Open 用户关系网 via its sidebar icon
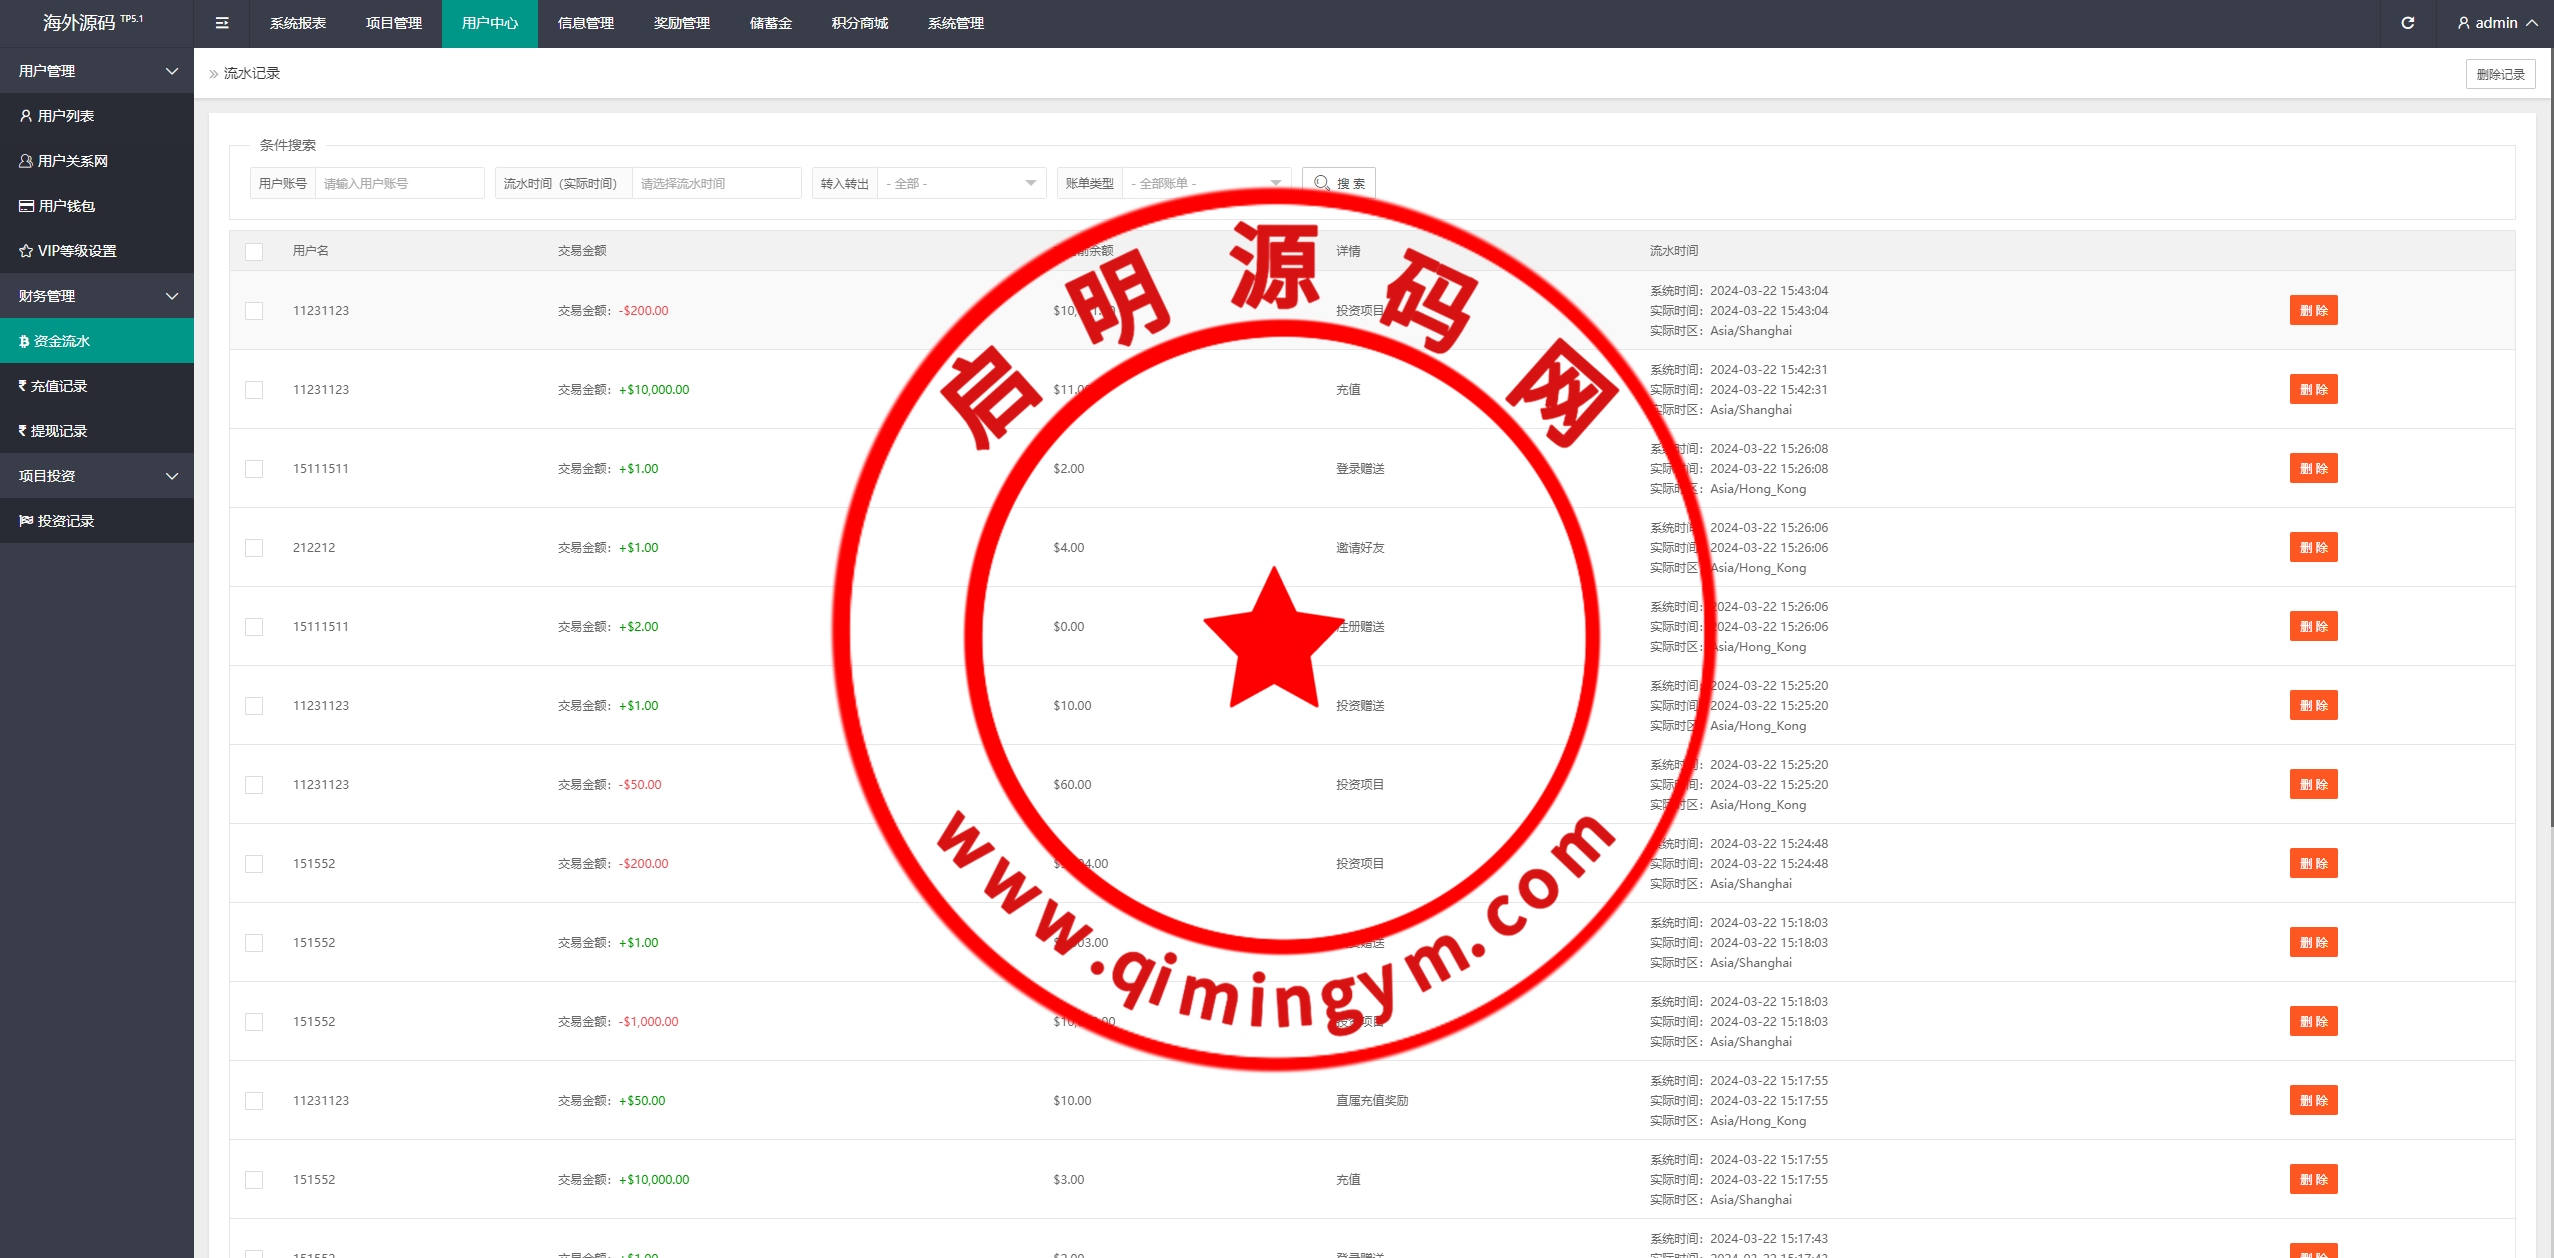Image resolution: width=2554 pixels, height=1258 pixels. tap(26, 161)
